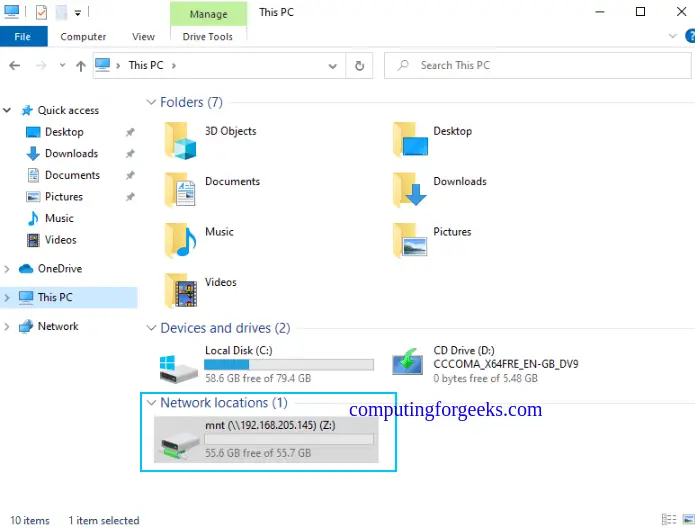Screen dimensions: 695x528
Task: Open the Desktop folder icon in Folders
Action: tap(410, 140)
